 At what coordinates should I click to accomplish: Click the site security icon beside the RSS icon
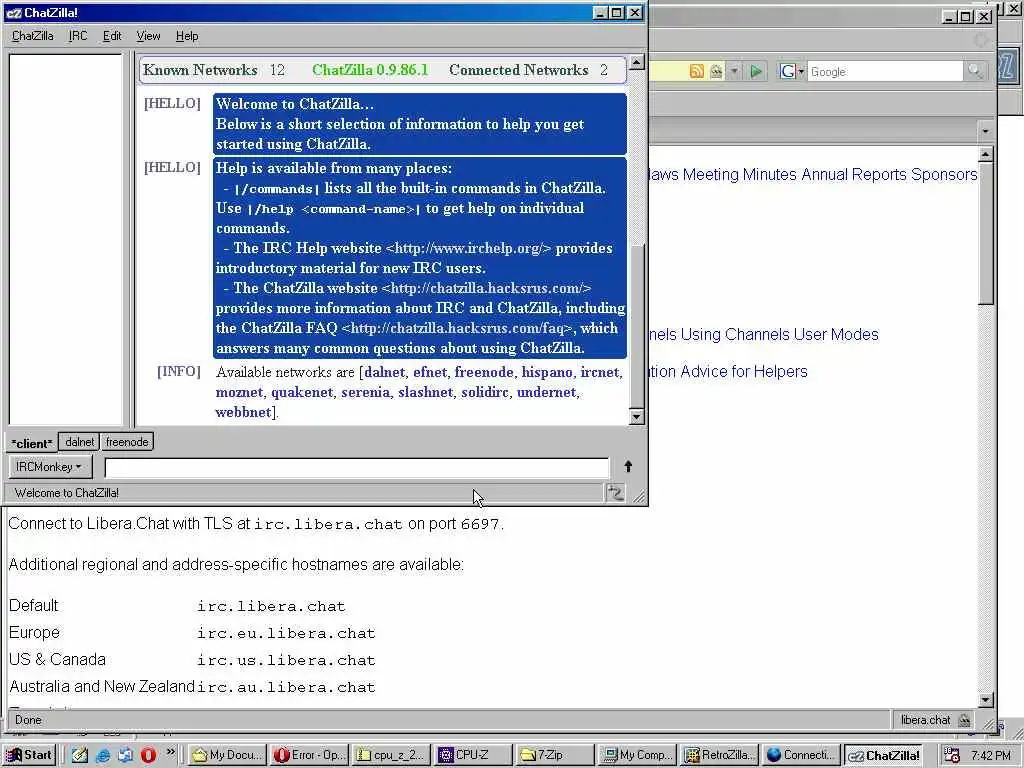(x=716, y=71)
